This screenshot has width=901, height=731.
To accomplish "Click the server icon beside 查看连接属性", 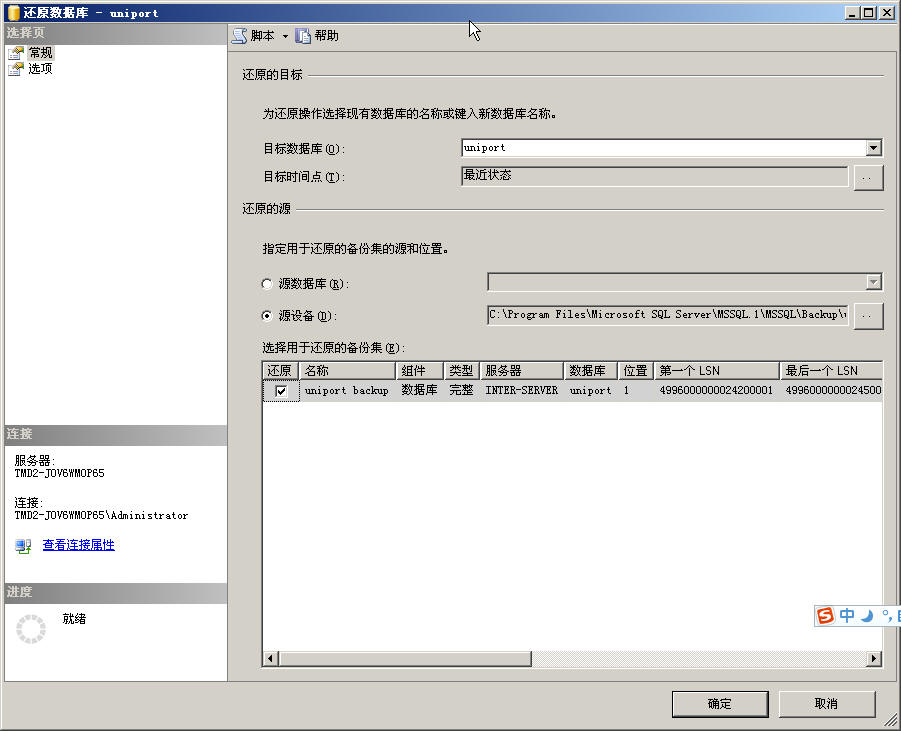I will coord(22,545).
